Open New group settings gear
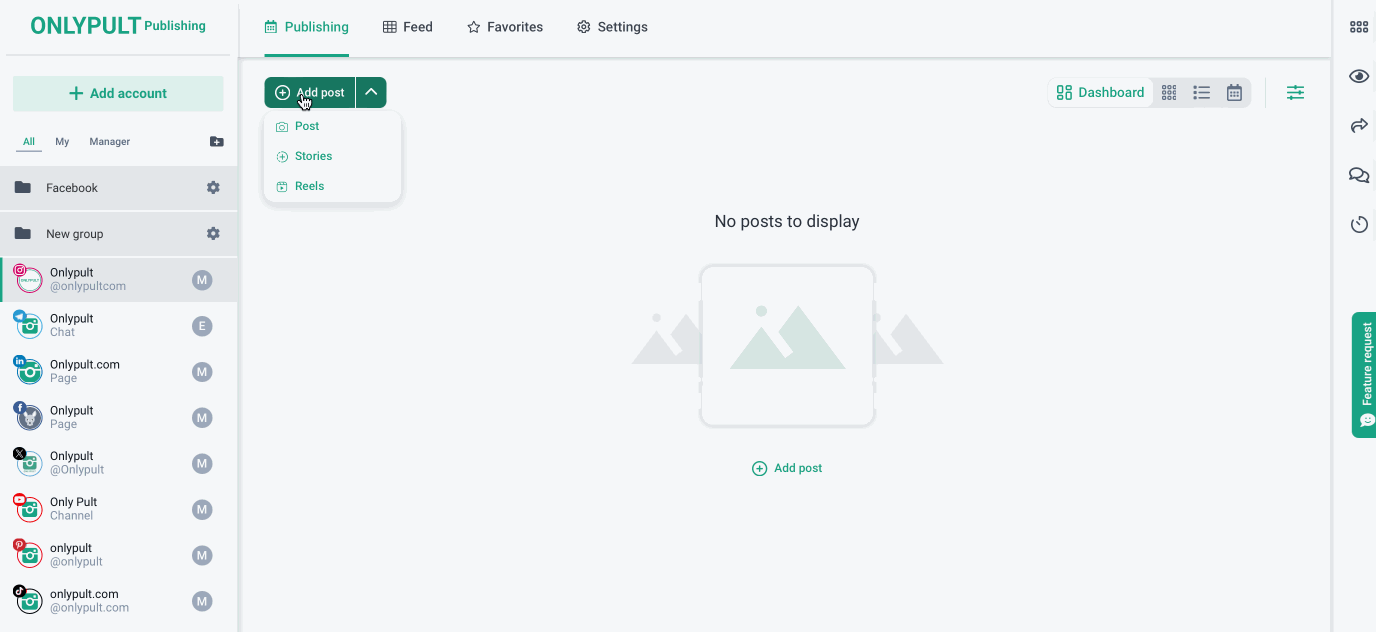This screenshot has width=1376, height=632. coord(213,234)
